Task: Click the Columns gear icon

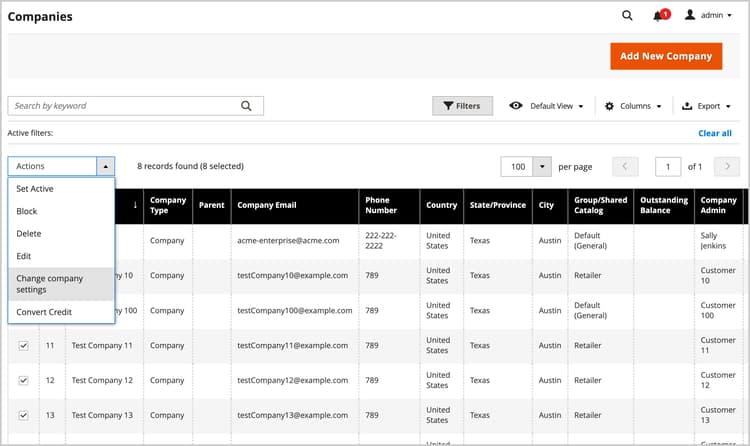Action: (x=610, y=106)
